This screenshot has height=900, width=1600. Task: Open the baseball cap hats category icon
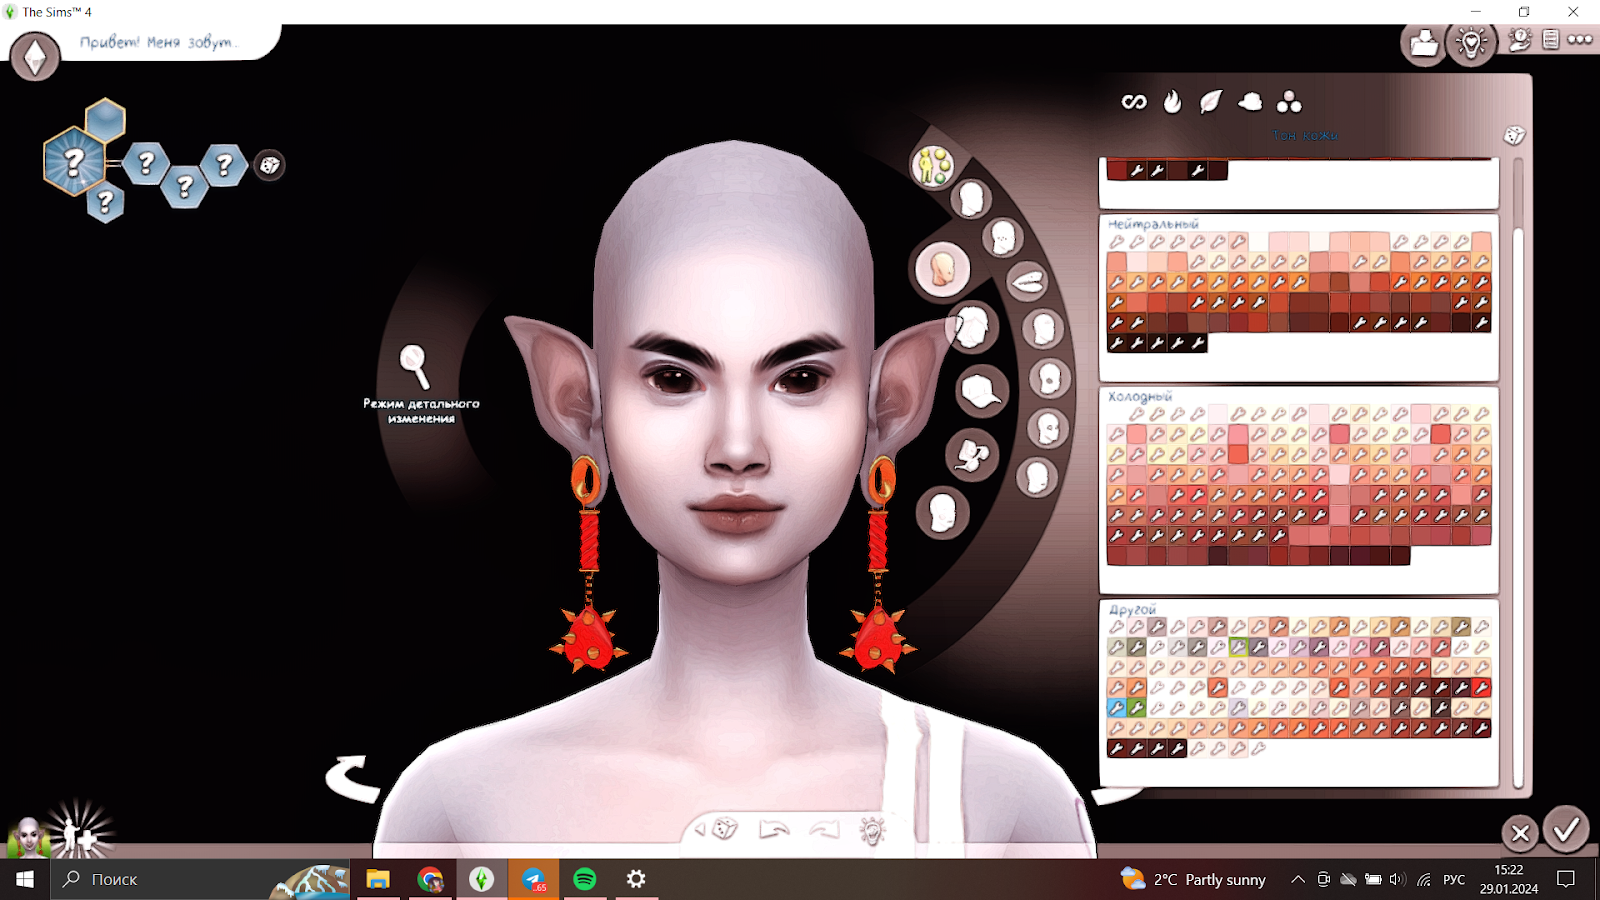pyautogui.click(x=981, y=391)
